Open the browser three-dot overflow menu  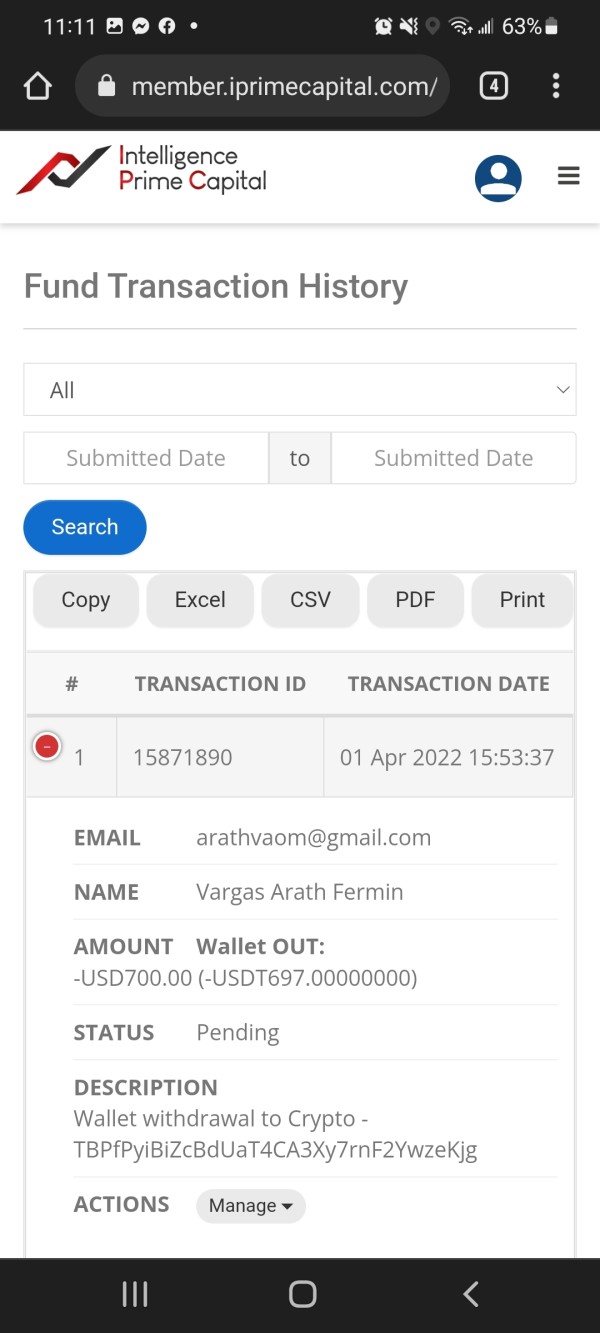click(556, 86)
